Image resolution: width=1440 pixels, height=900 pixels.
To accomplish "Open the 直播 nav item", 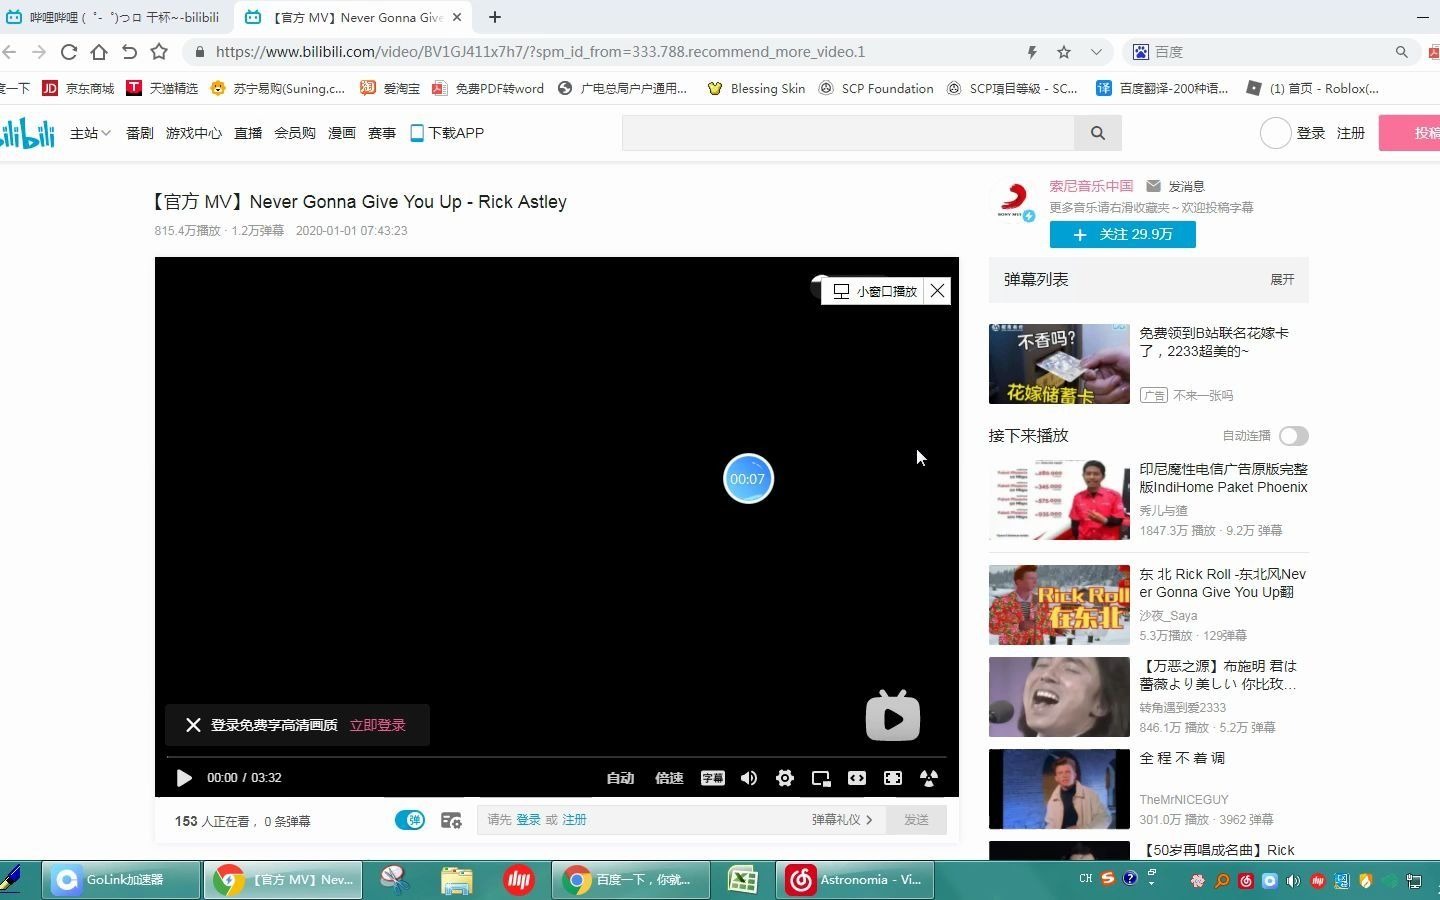I will (248, 133).
